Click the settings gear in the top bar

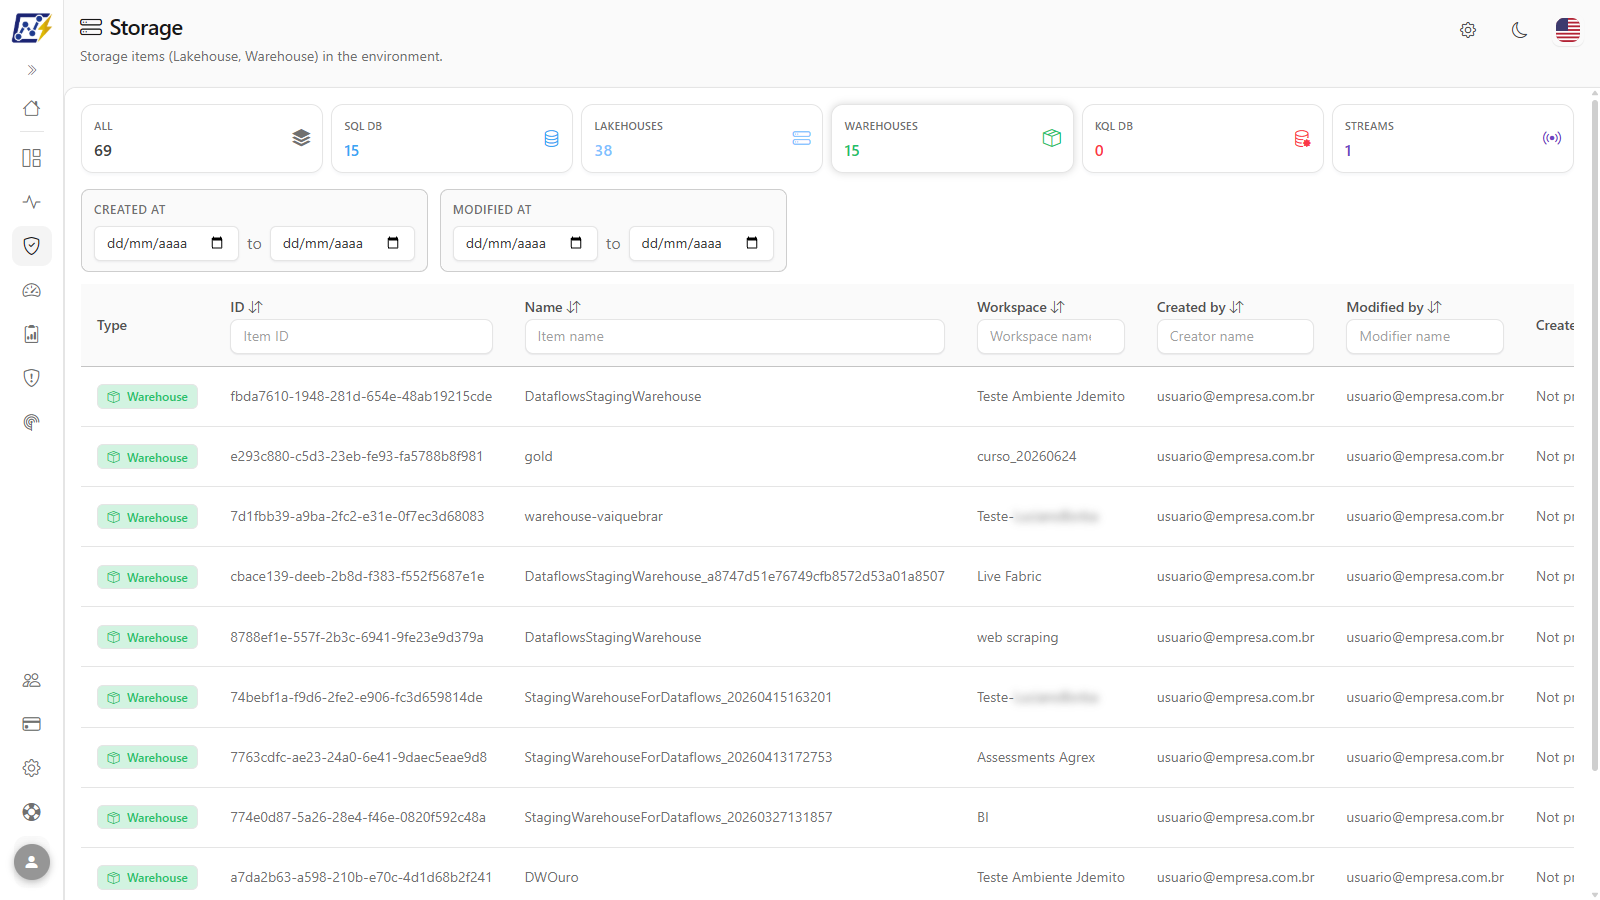pyautogui.click(x=1468, y=30)
